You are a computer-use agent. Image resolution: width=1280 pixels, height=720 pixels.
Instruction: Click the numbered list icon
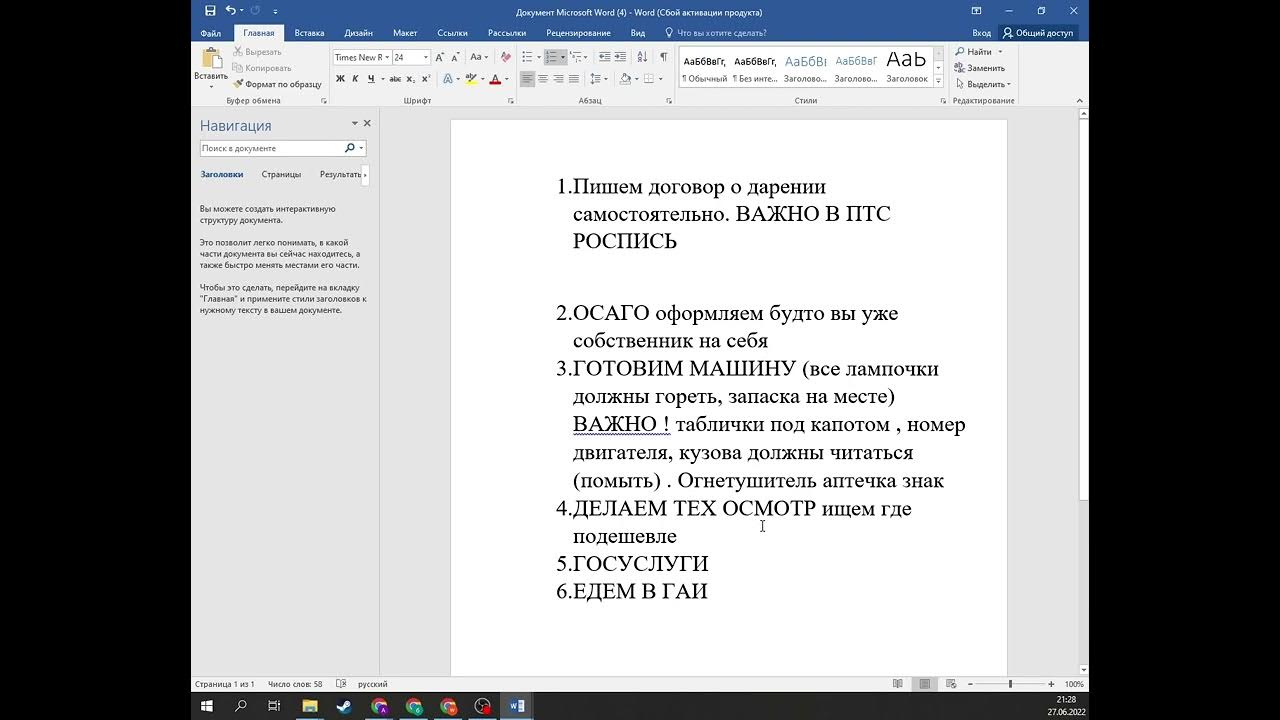tap(551, 57)
